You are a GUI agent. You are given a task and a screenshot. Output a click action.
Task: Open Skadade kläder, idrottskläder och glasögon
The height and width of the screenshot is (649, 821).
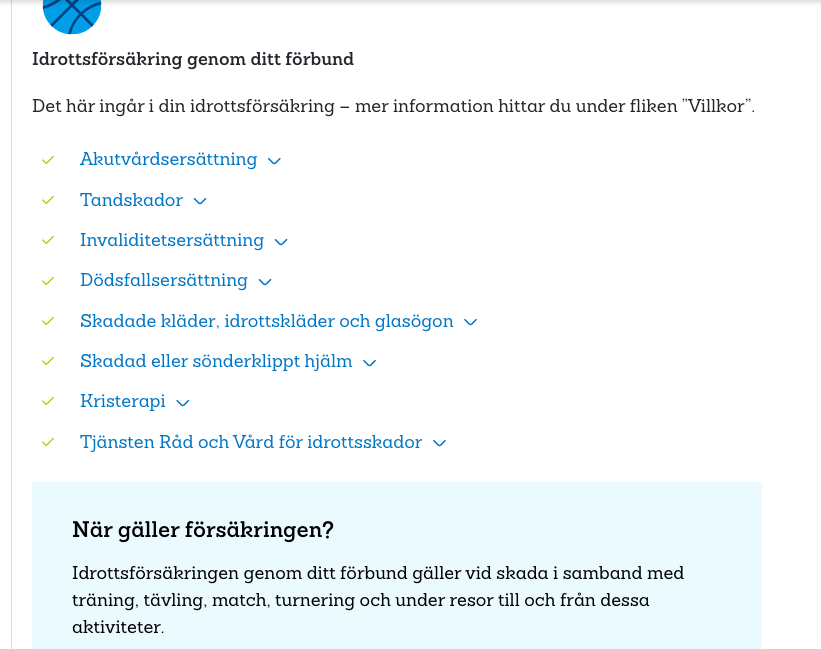266,321
